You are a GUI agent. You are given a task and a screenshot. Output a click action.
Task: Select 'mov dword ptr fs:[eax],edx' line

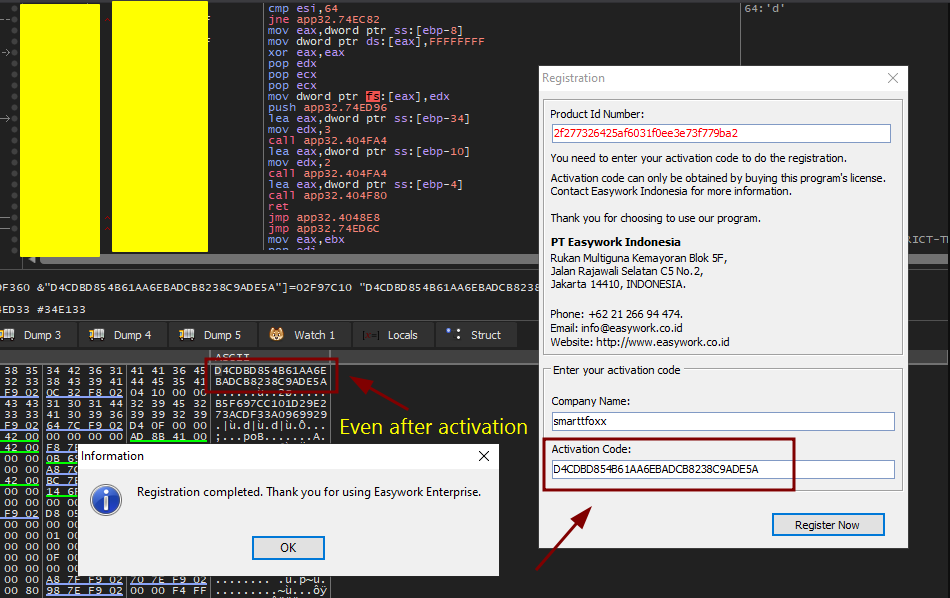pyautogui.click(x=359, y=96)
